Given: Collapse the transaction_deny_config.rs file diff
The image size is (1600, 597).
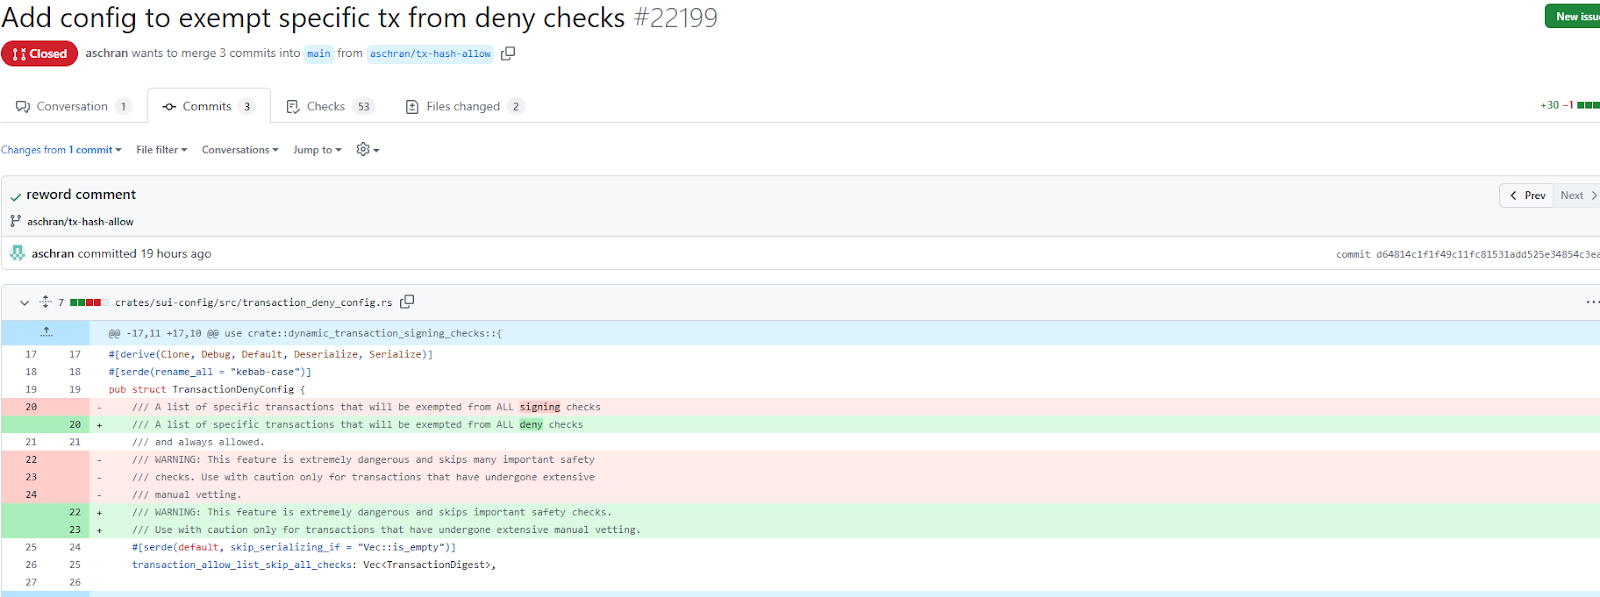Looking at the screenshot, I should coord(24,302).
